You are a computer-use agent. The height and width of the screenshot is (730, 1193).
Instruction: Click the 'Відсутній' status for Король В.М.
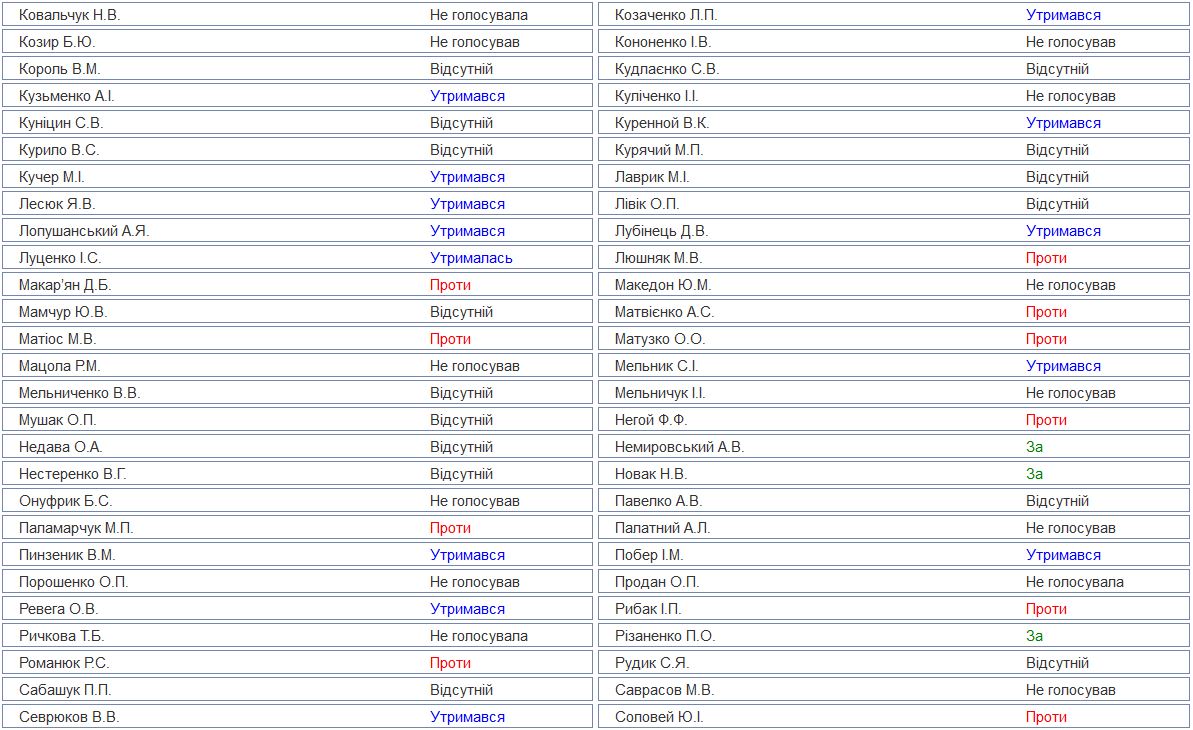click(x=461, y=69)
